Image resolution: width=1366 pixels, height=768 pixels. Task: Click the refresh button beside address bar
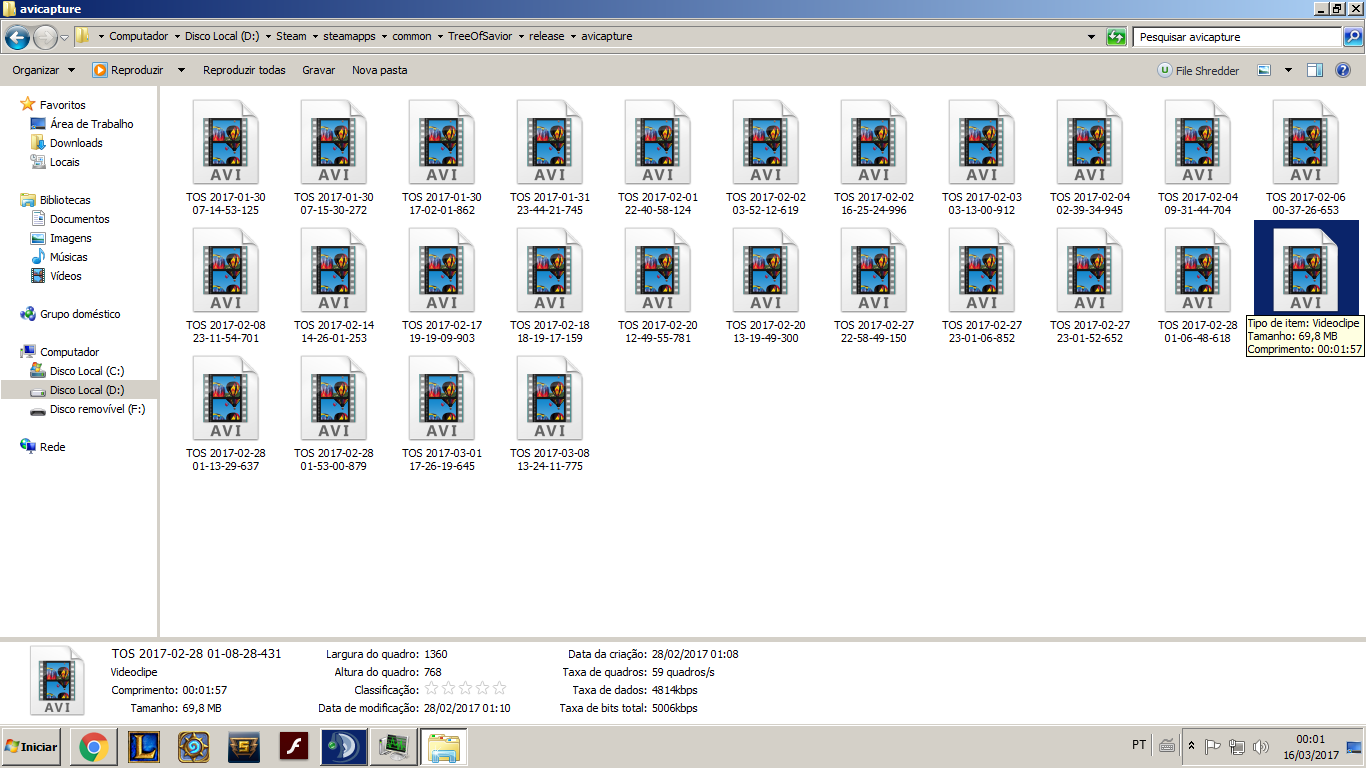click(x=1116, y=37)
